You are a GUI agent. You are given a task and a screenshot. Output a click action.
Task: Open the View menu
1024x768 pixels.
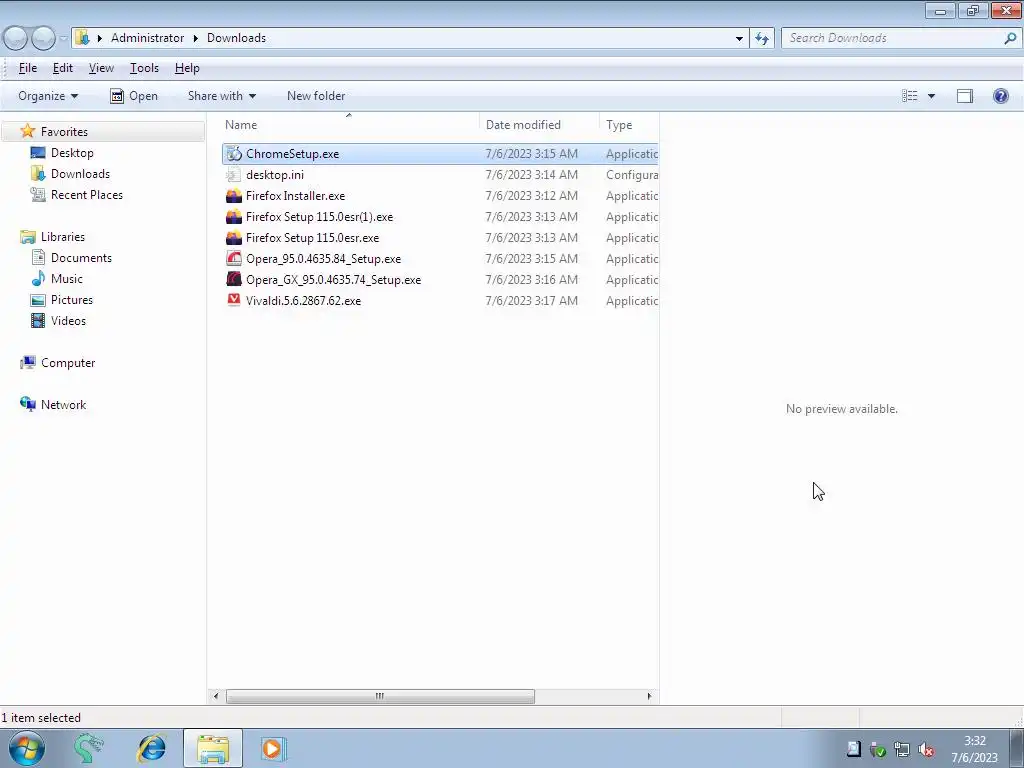(x=101, y=68)
